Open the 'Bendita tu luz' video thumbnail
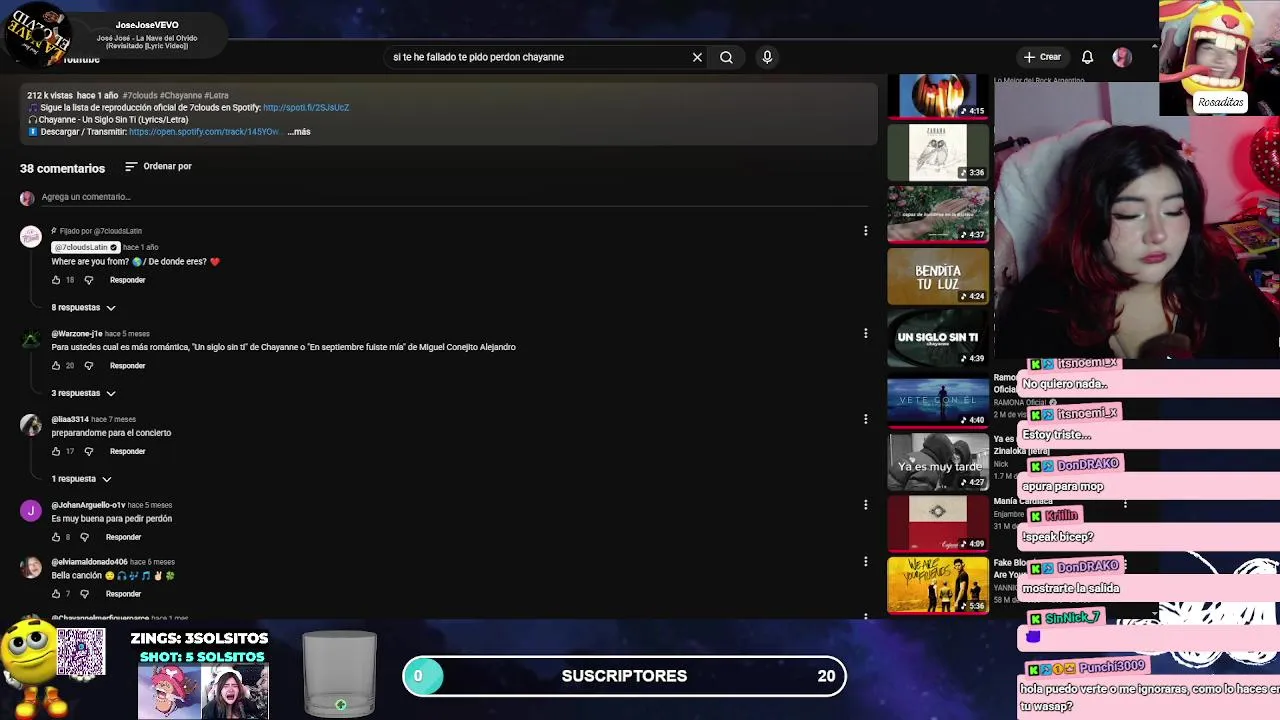Screen dimensions: 1280x720 tap(938, 276)
